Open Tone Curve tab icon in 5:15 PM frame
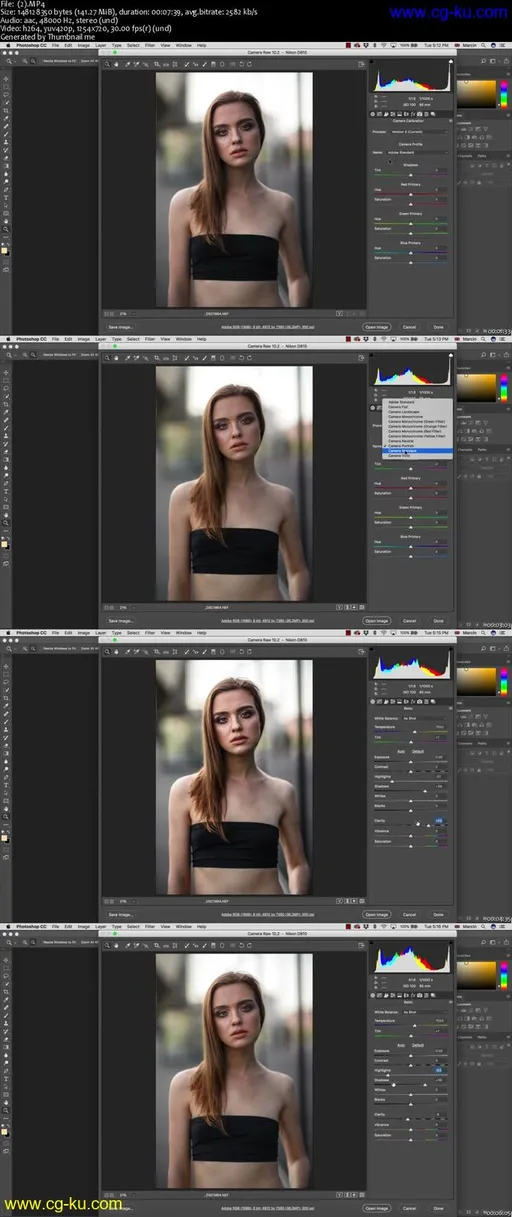512x1217 pixels. point(379,702)
